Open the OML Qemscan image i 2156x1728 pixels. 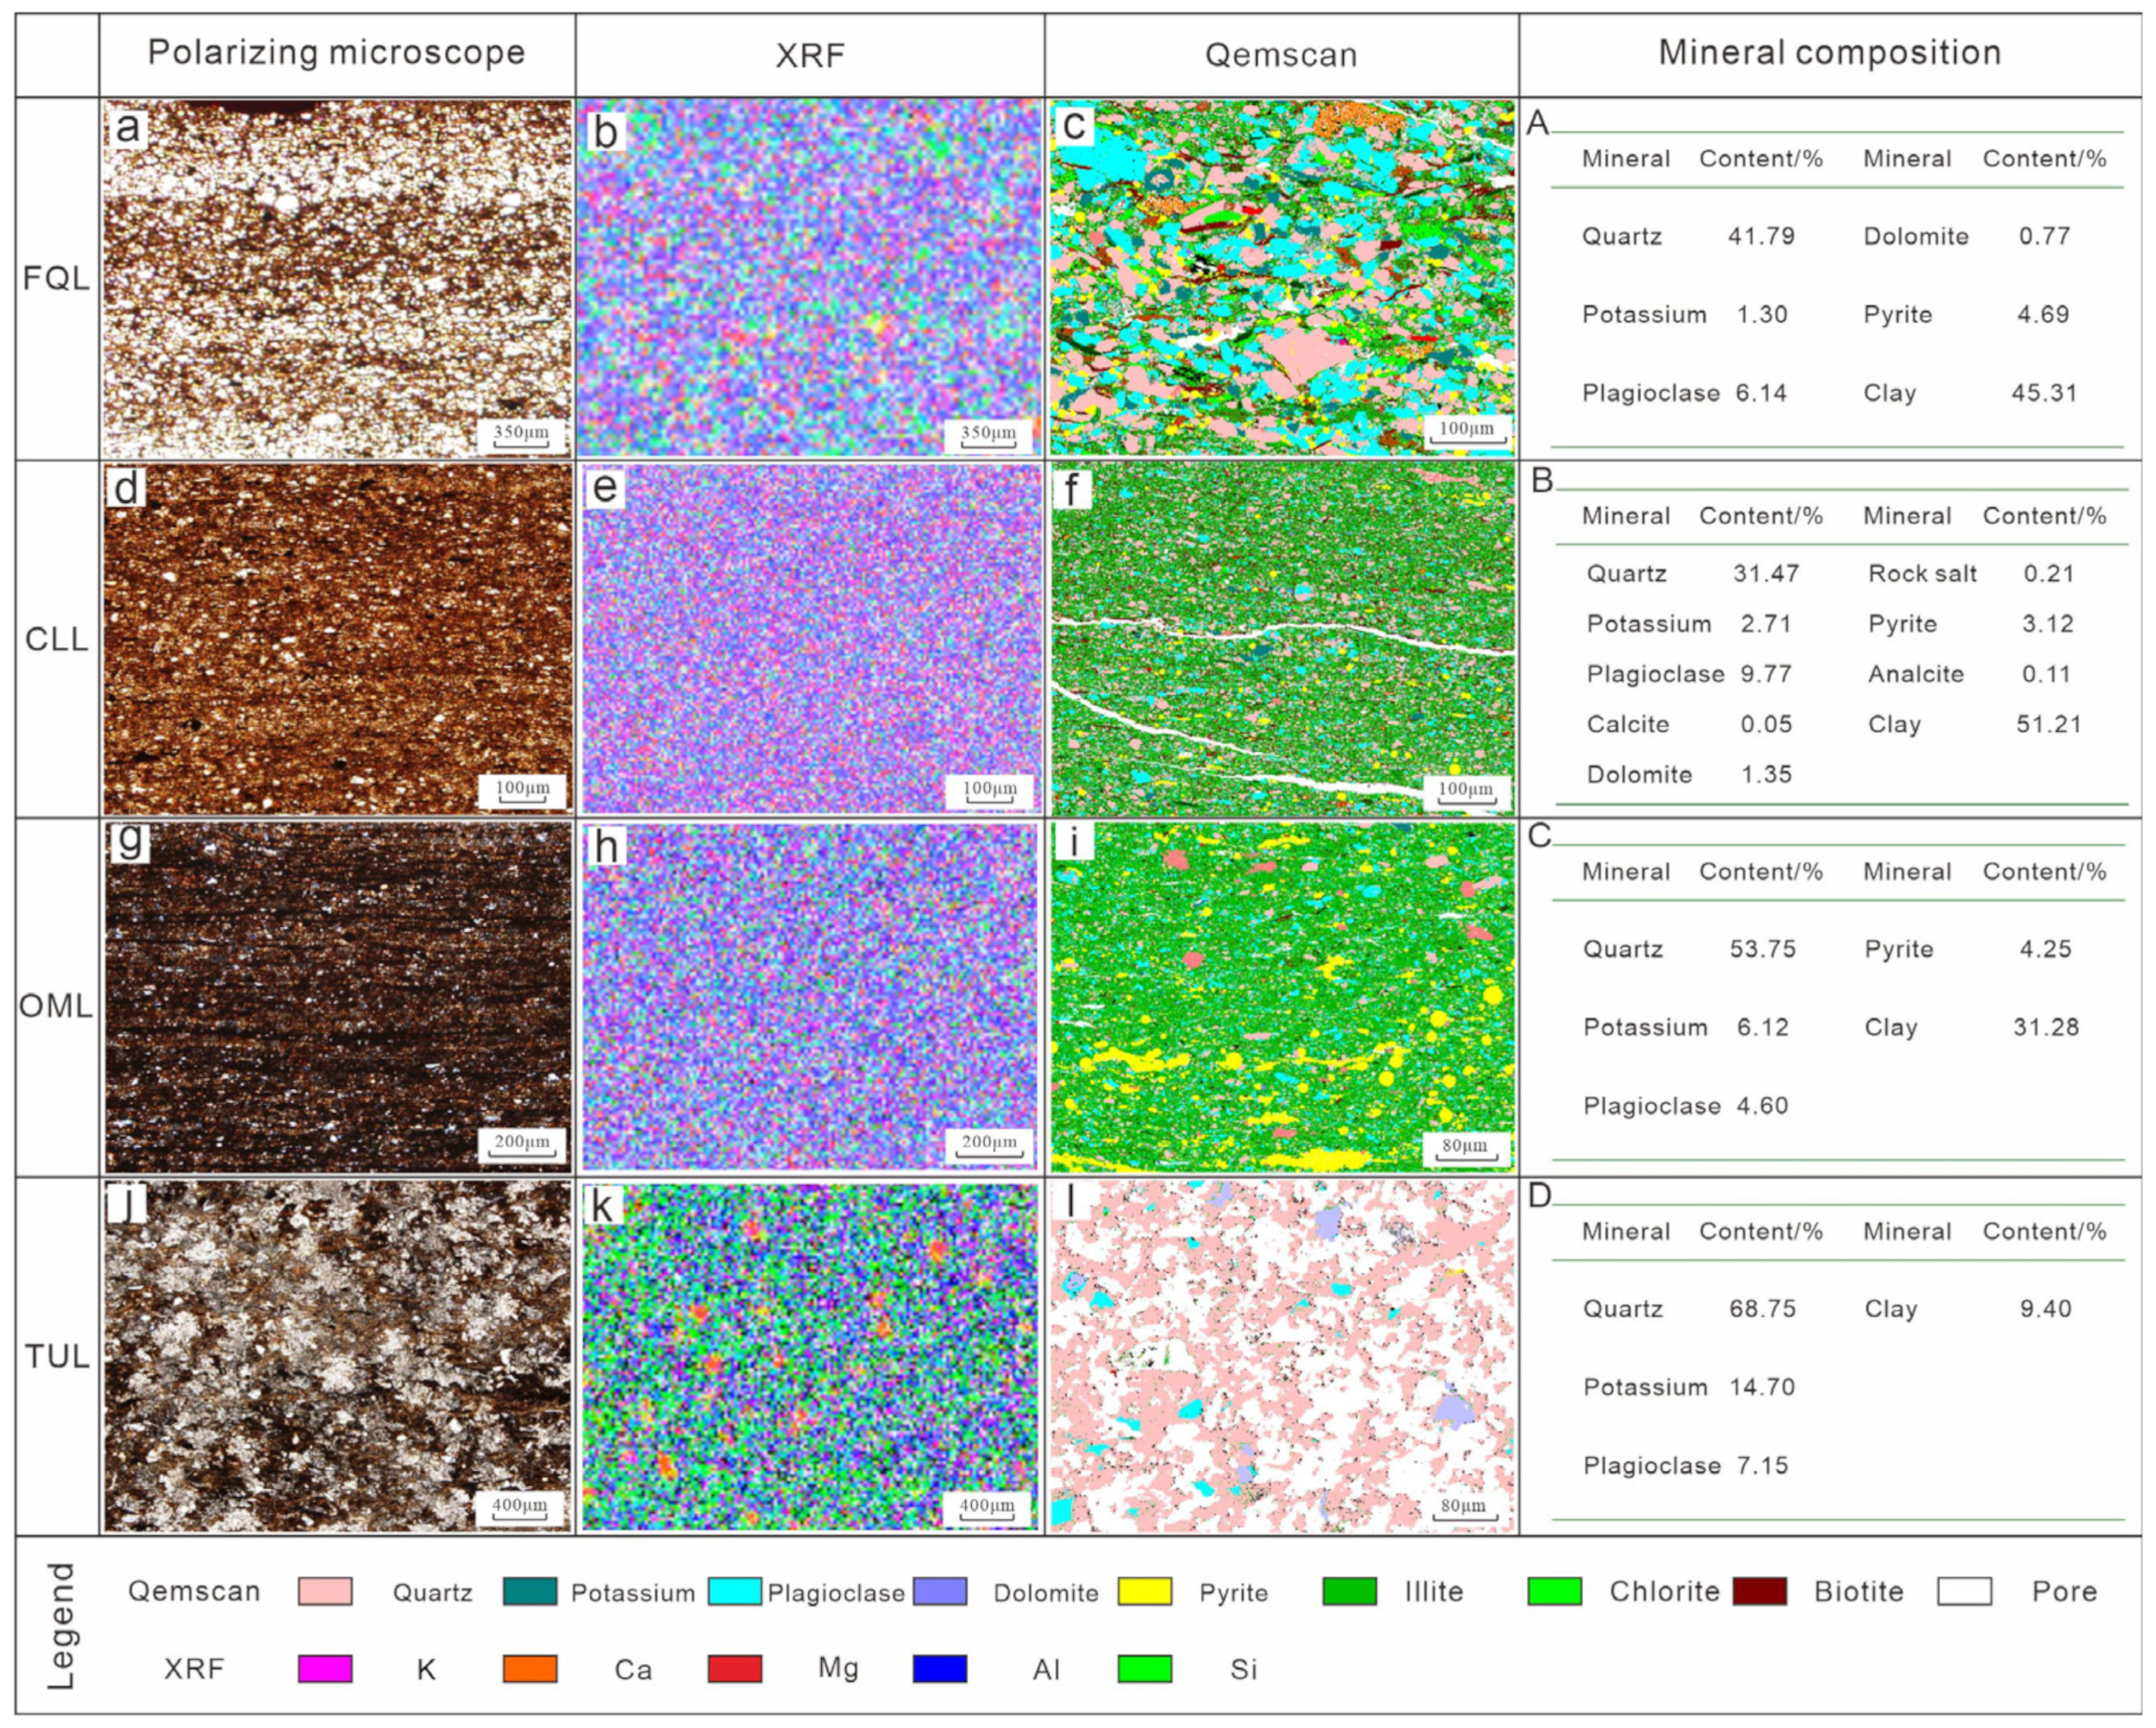coord(1282,997)
